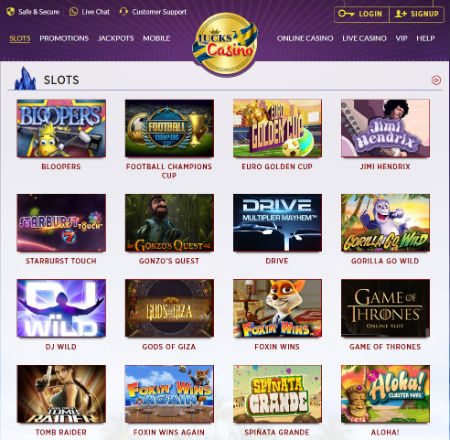Click the Jimi Hendrix title link

pos(385,167)
